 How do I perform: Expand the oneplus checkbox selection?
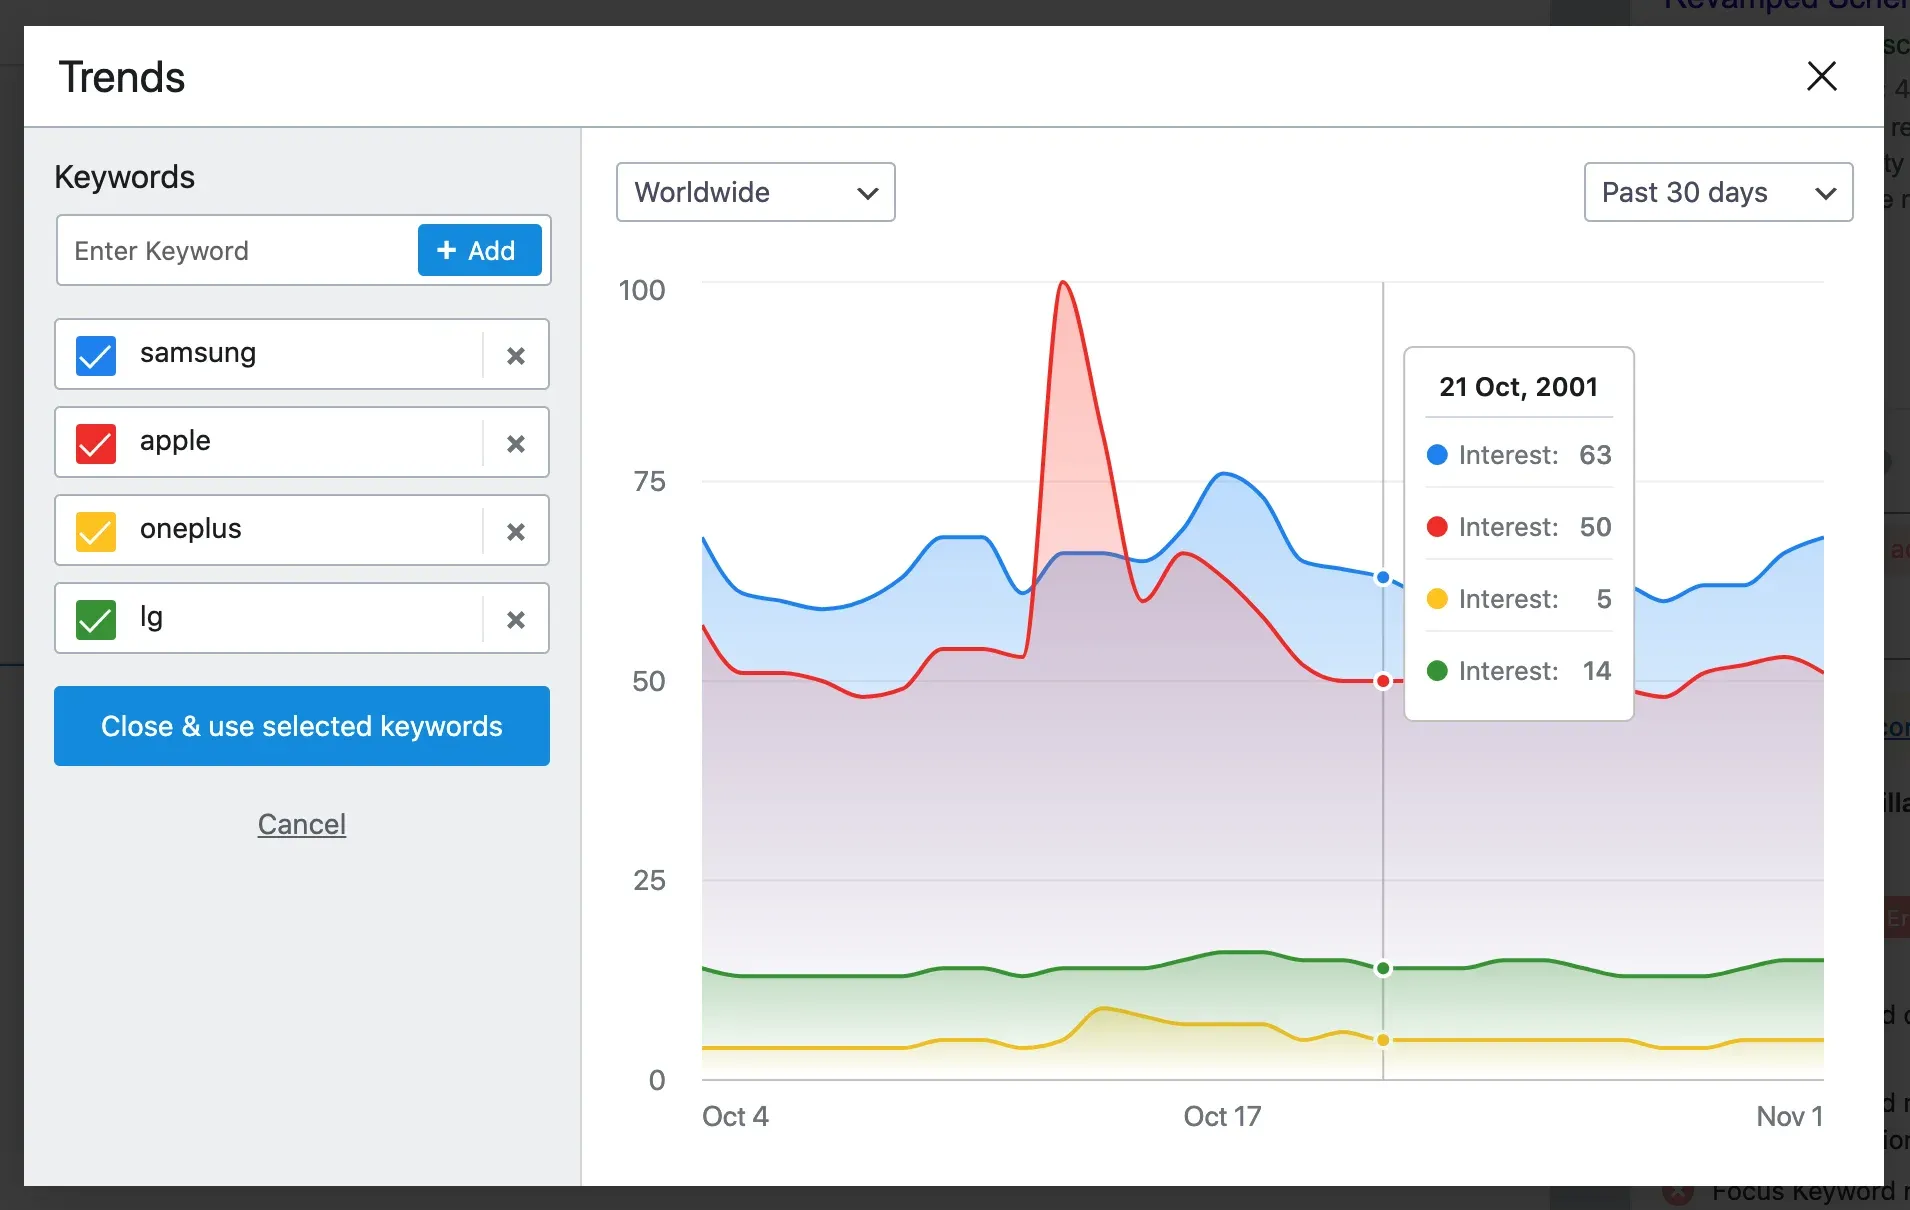[95, 531]
